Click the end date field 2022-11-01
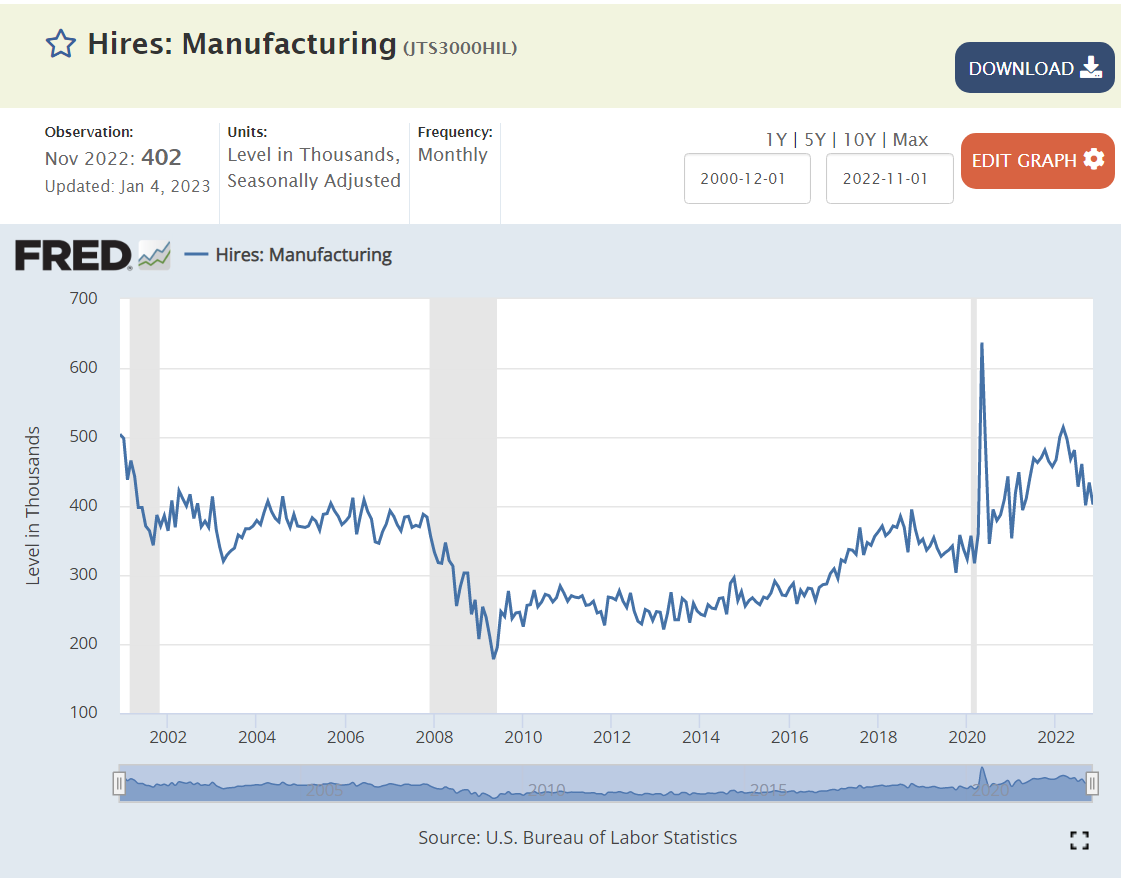1121x878 pixels. [x=889, y=179]
